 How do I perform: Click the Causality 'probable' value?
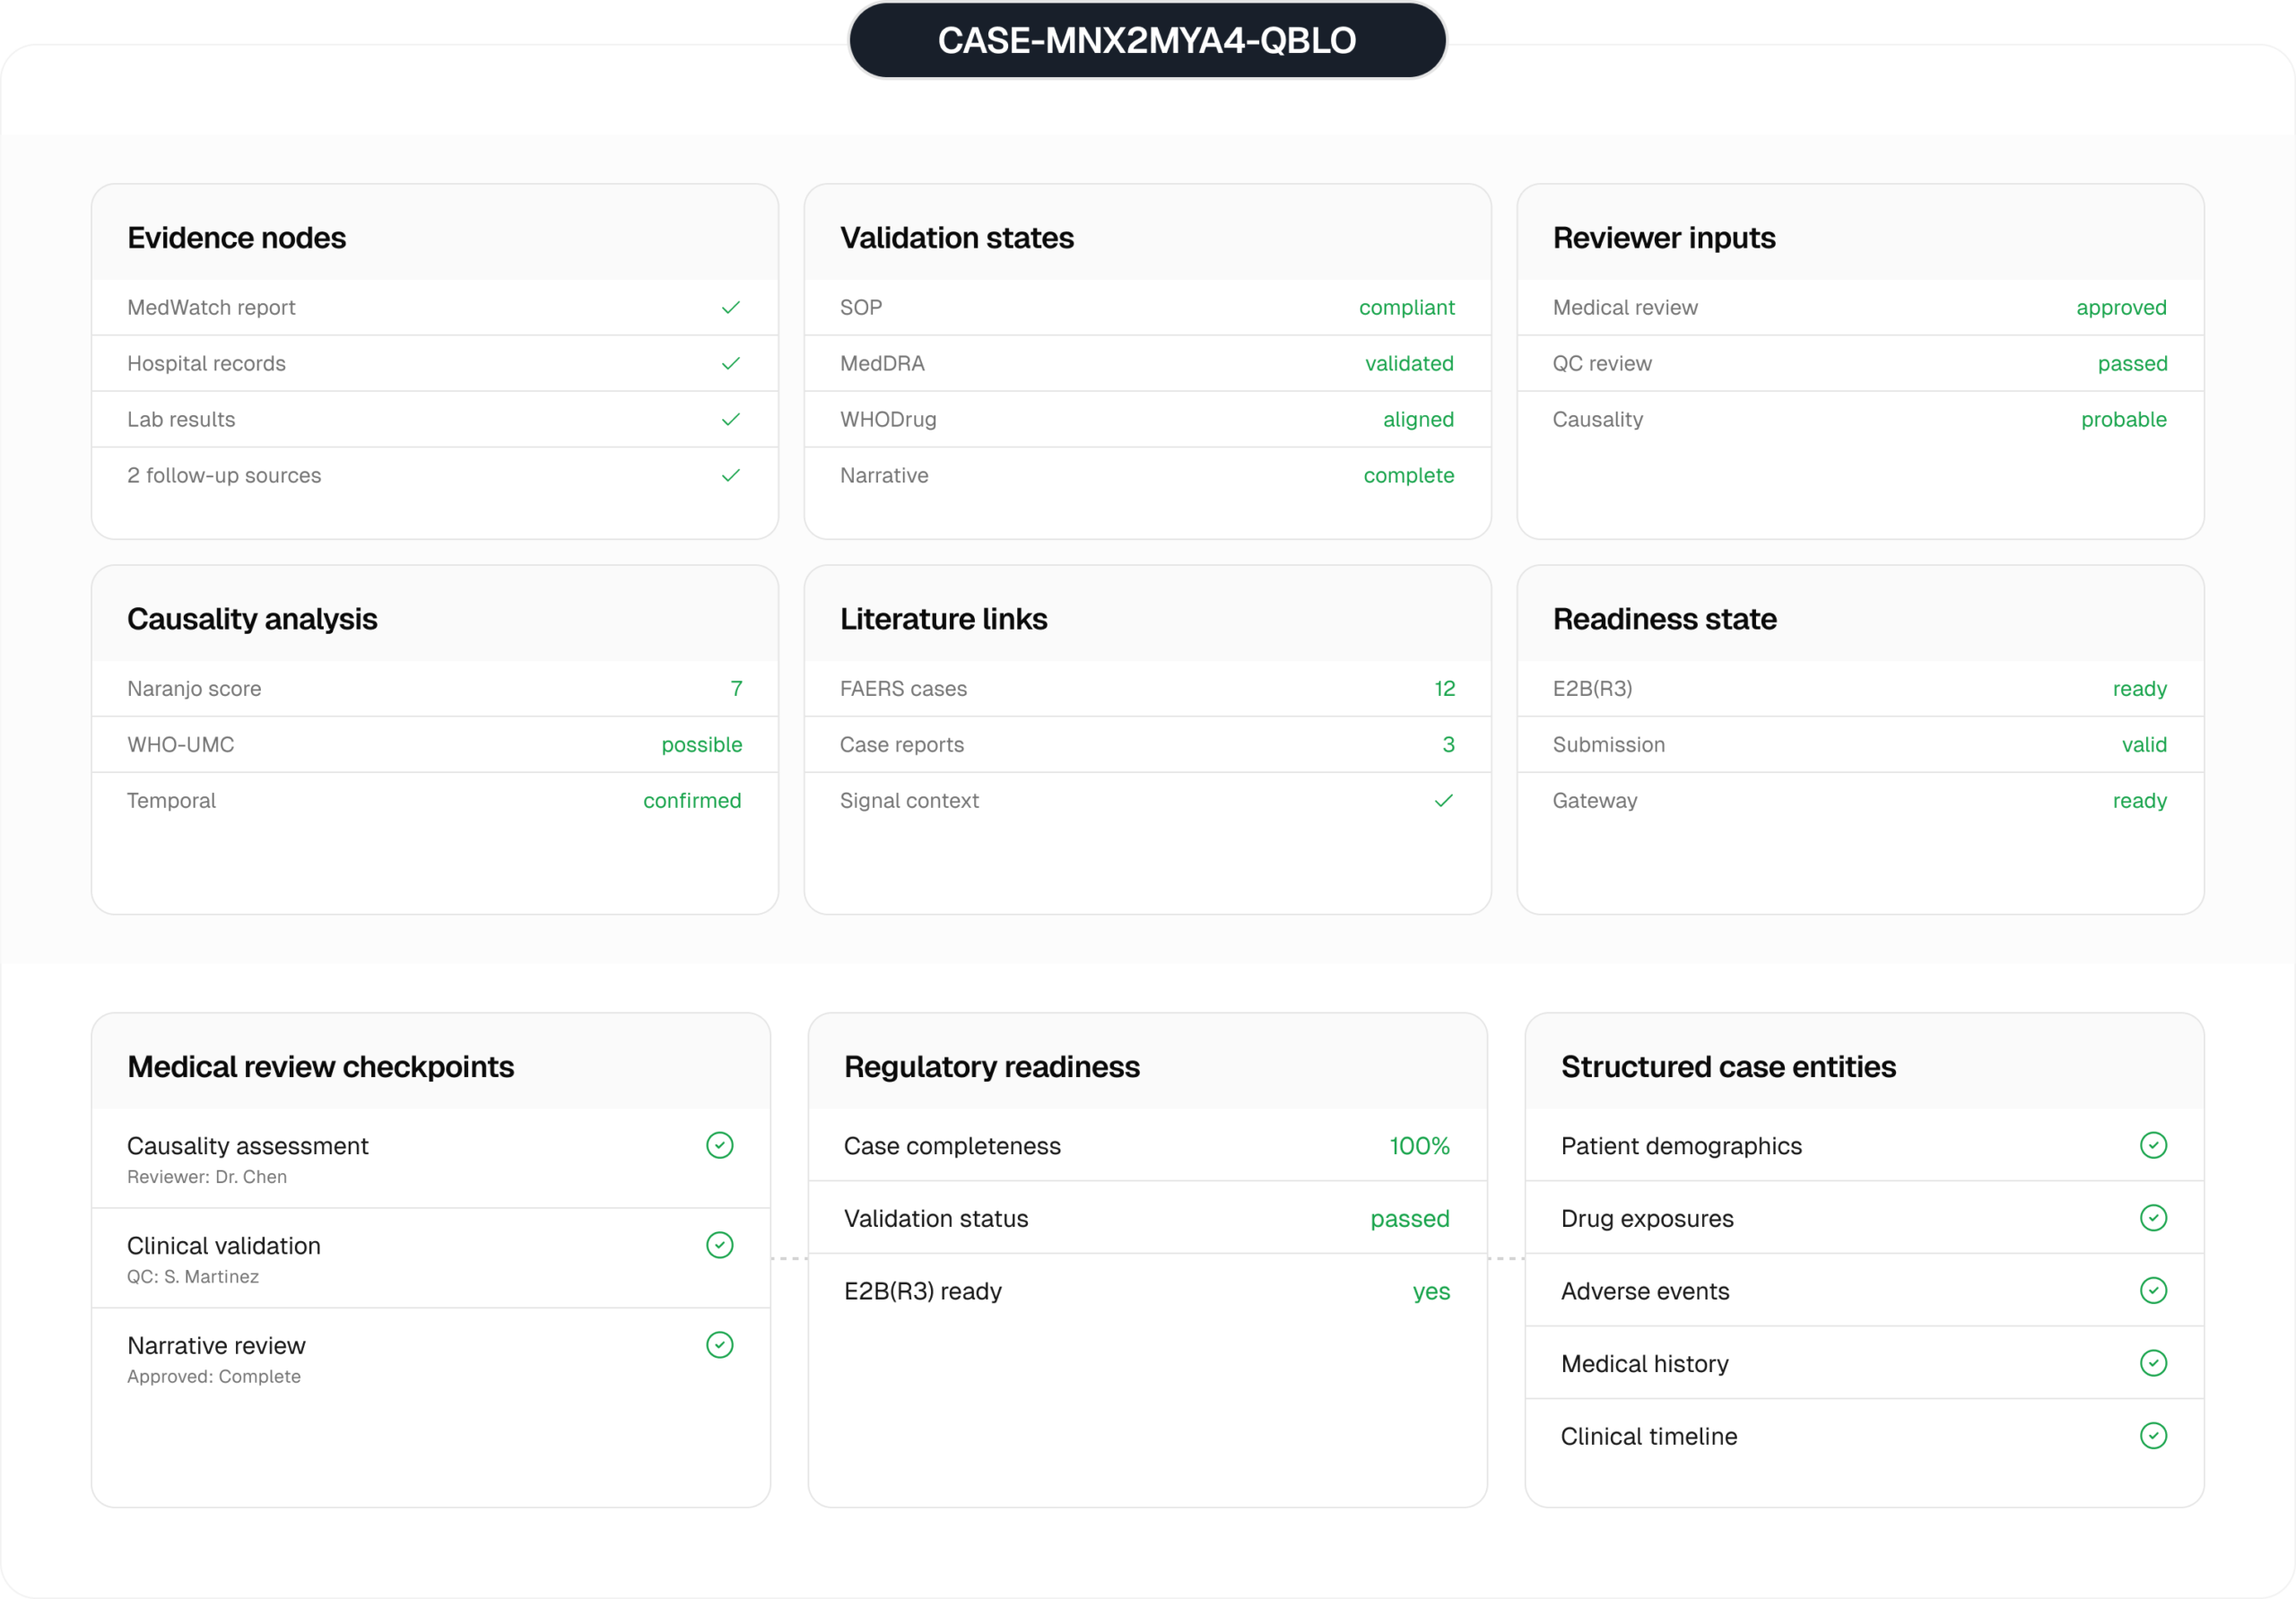point(2123,420)
